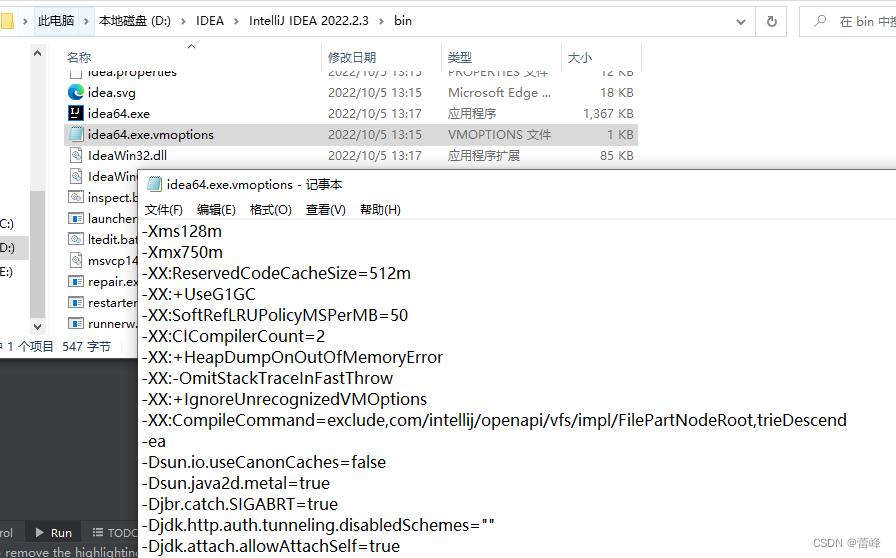Viewport: 896px width, 558px height.
Task: Open the 查看(V) menu in Notepad
Action: point(325,210)
